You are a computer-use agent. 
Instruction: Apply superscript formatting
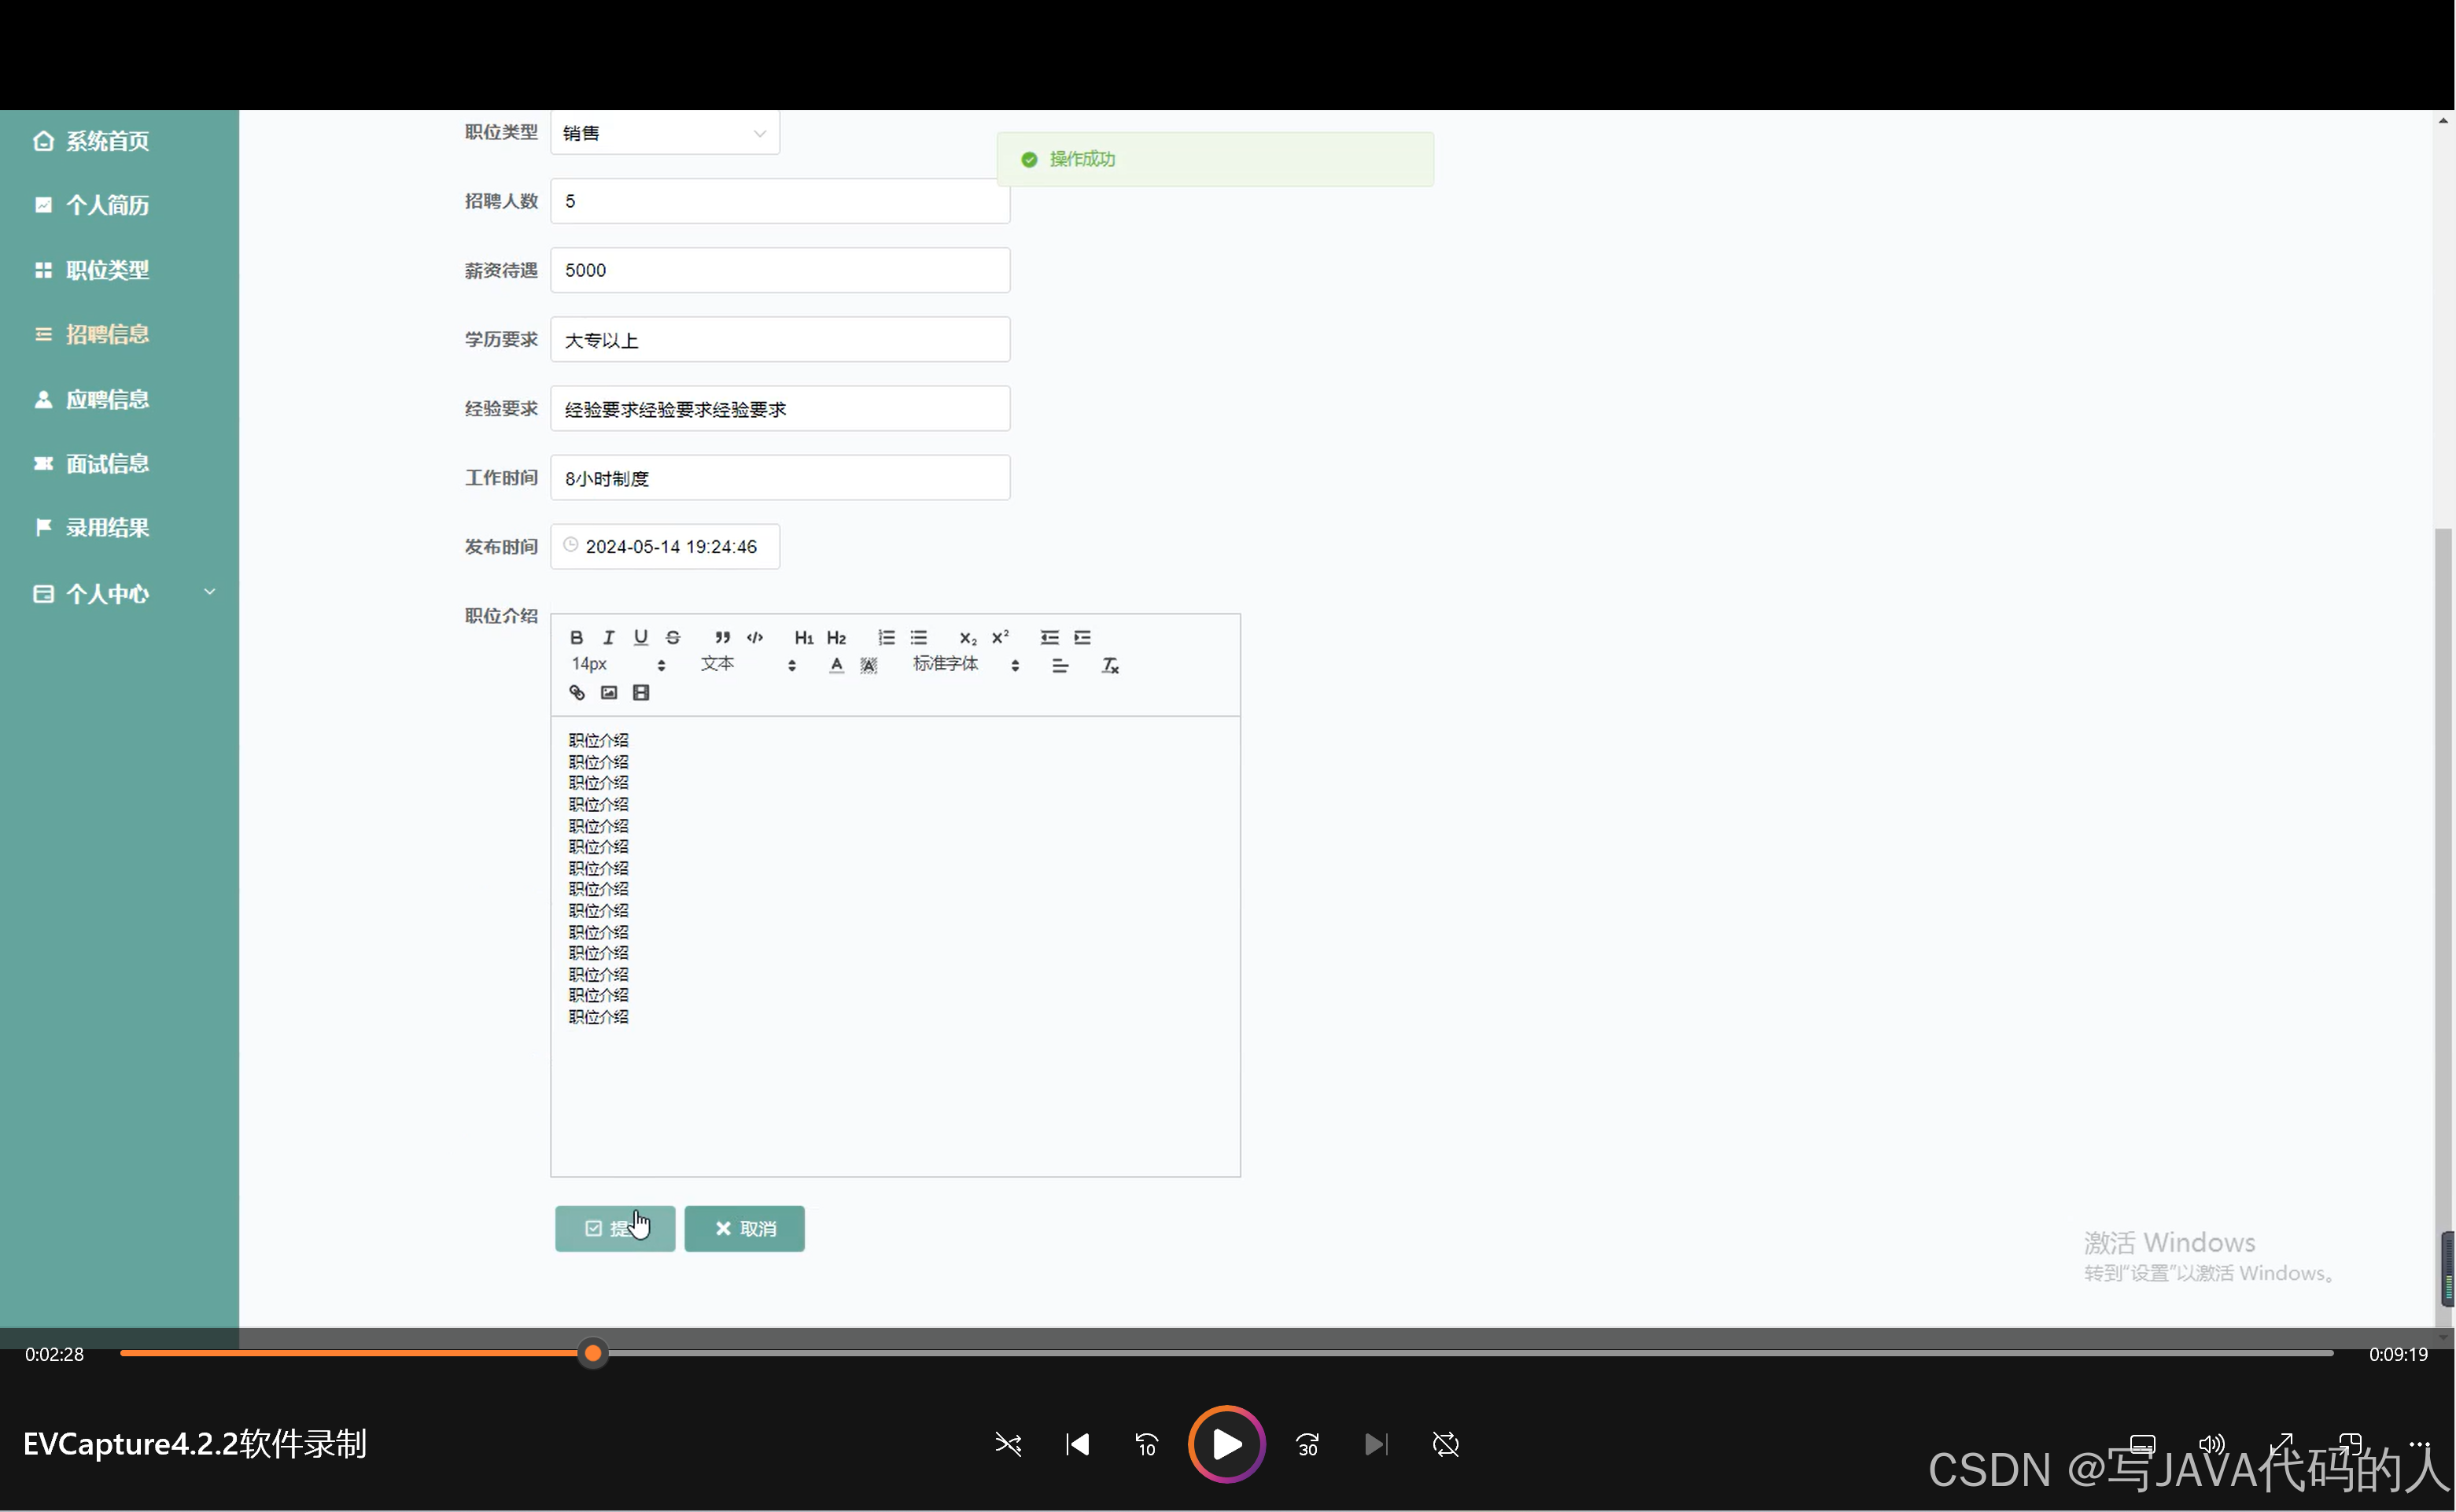tap(1000, 637)
